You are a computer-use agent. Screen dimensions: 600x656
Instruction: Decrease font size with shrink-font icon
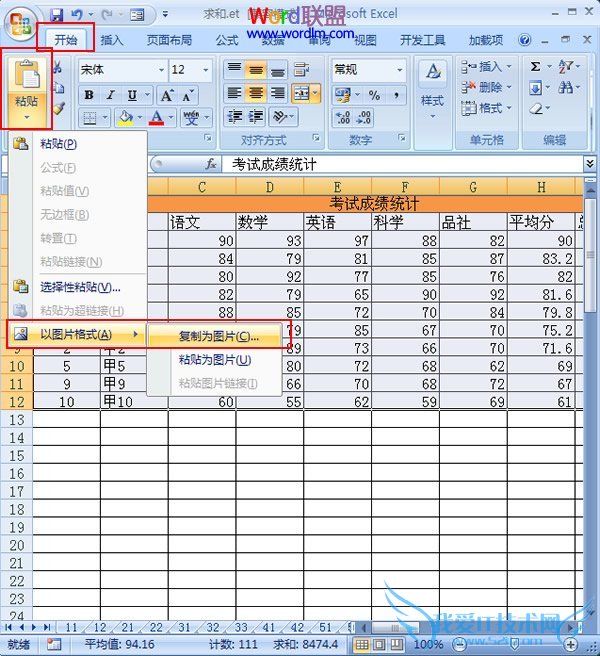point(188,96)
